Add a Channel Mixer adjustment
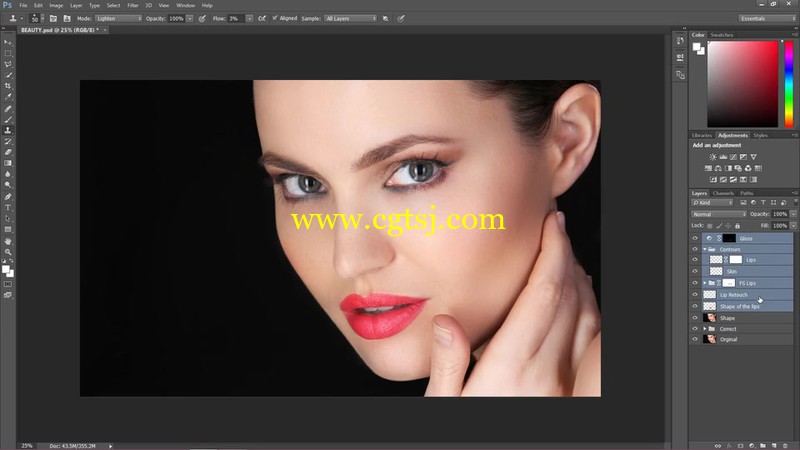Image resolution: width=800 pixels, height=450 pixels. pyautogui.click(x=748, y=168)
